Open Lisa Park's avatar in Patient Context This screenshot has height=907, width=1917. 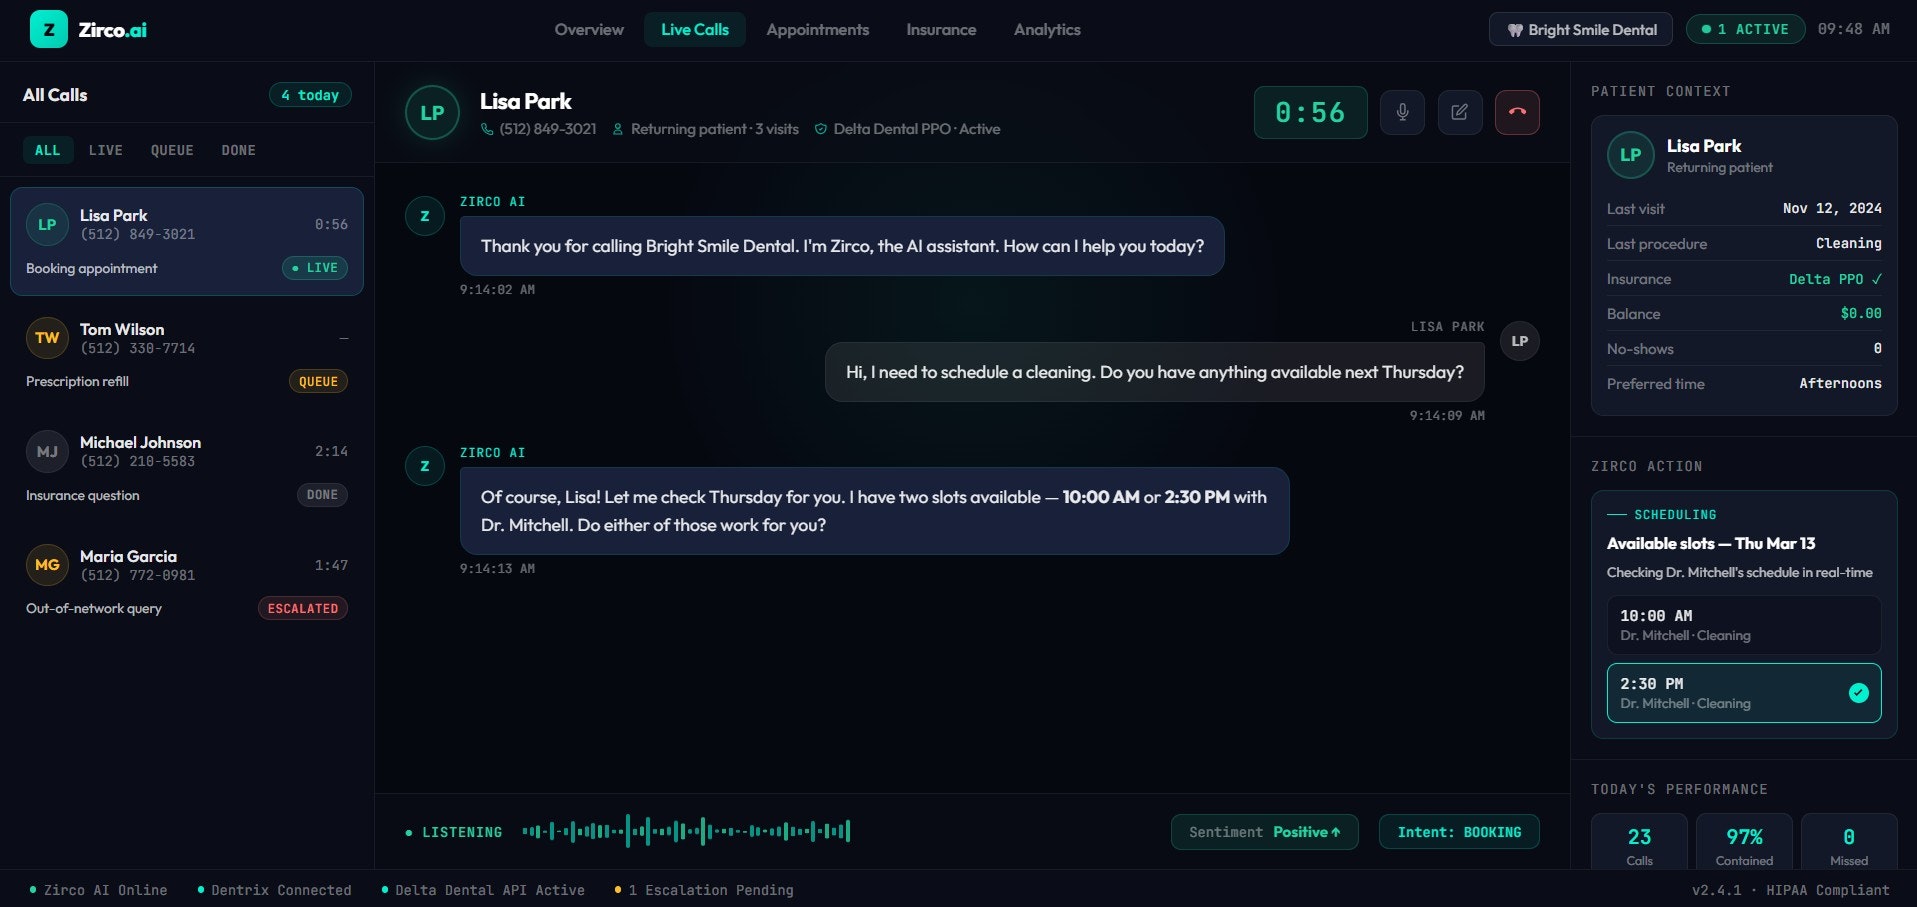[x=1629, y=155]
